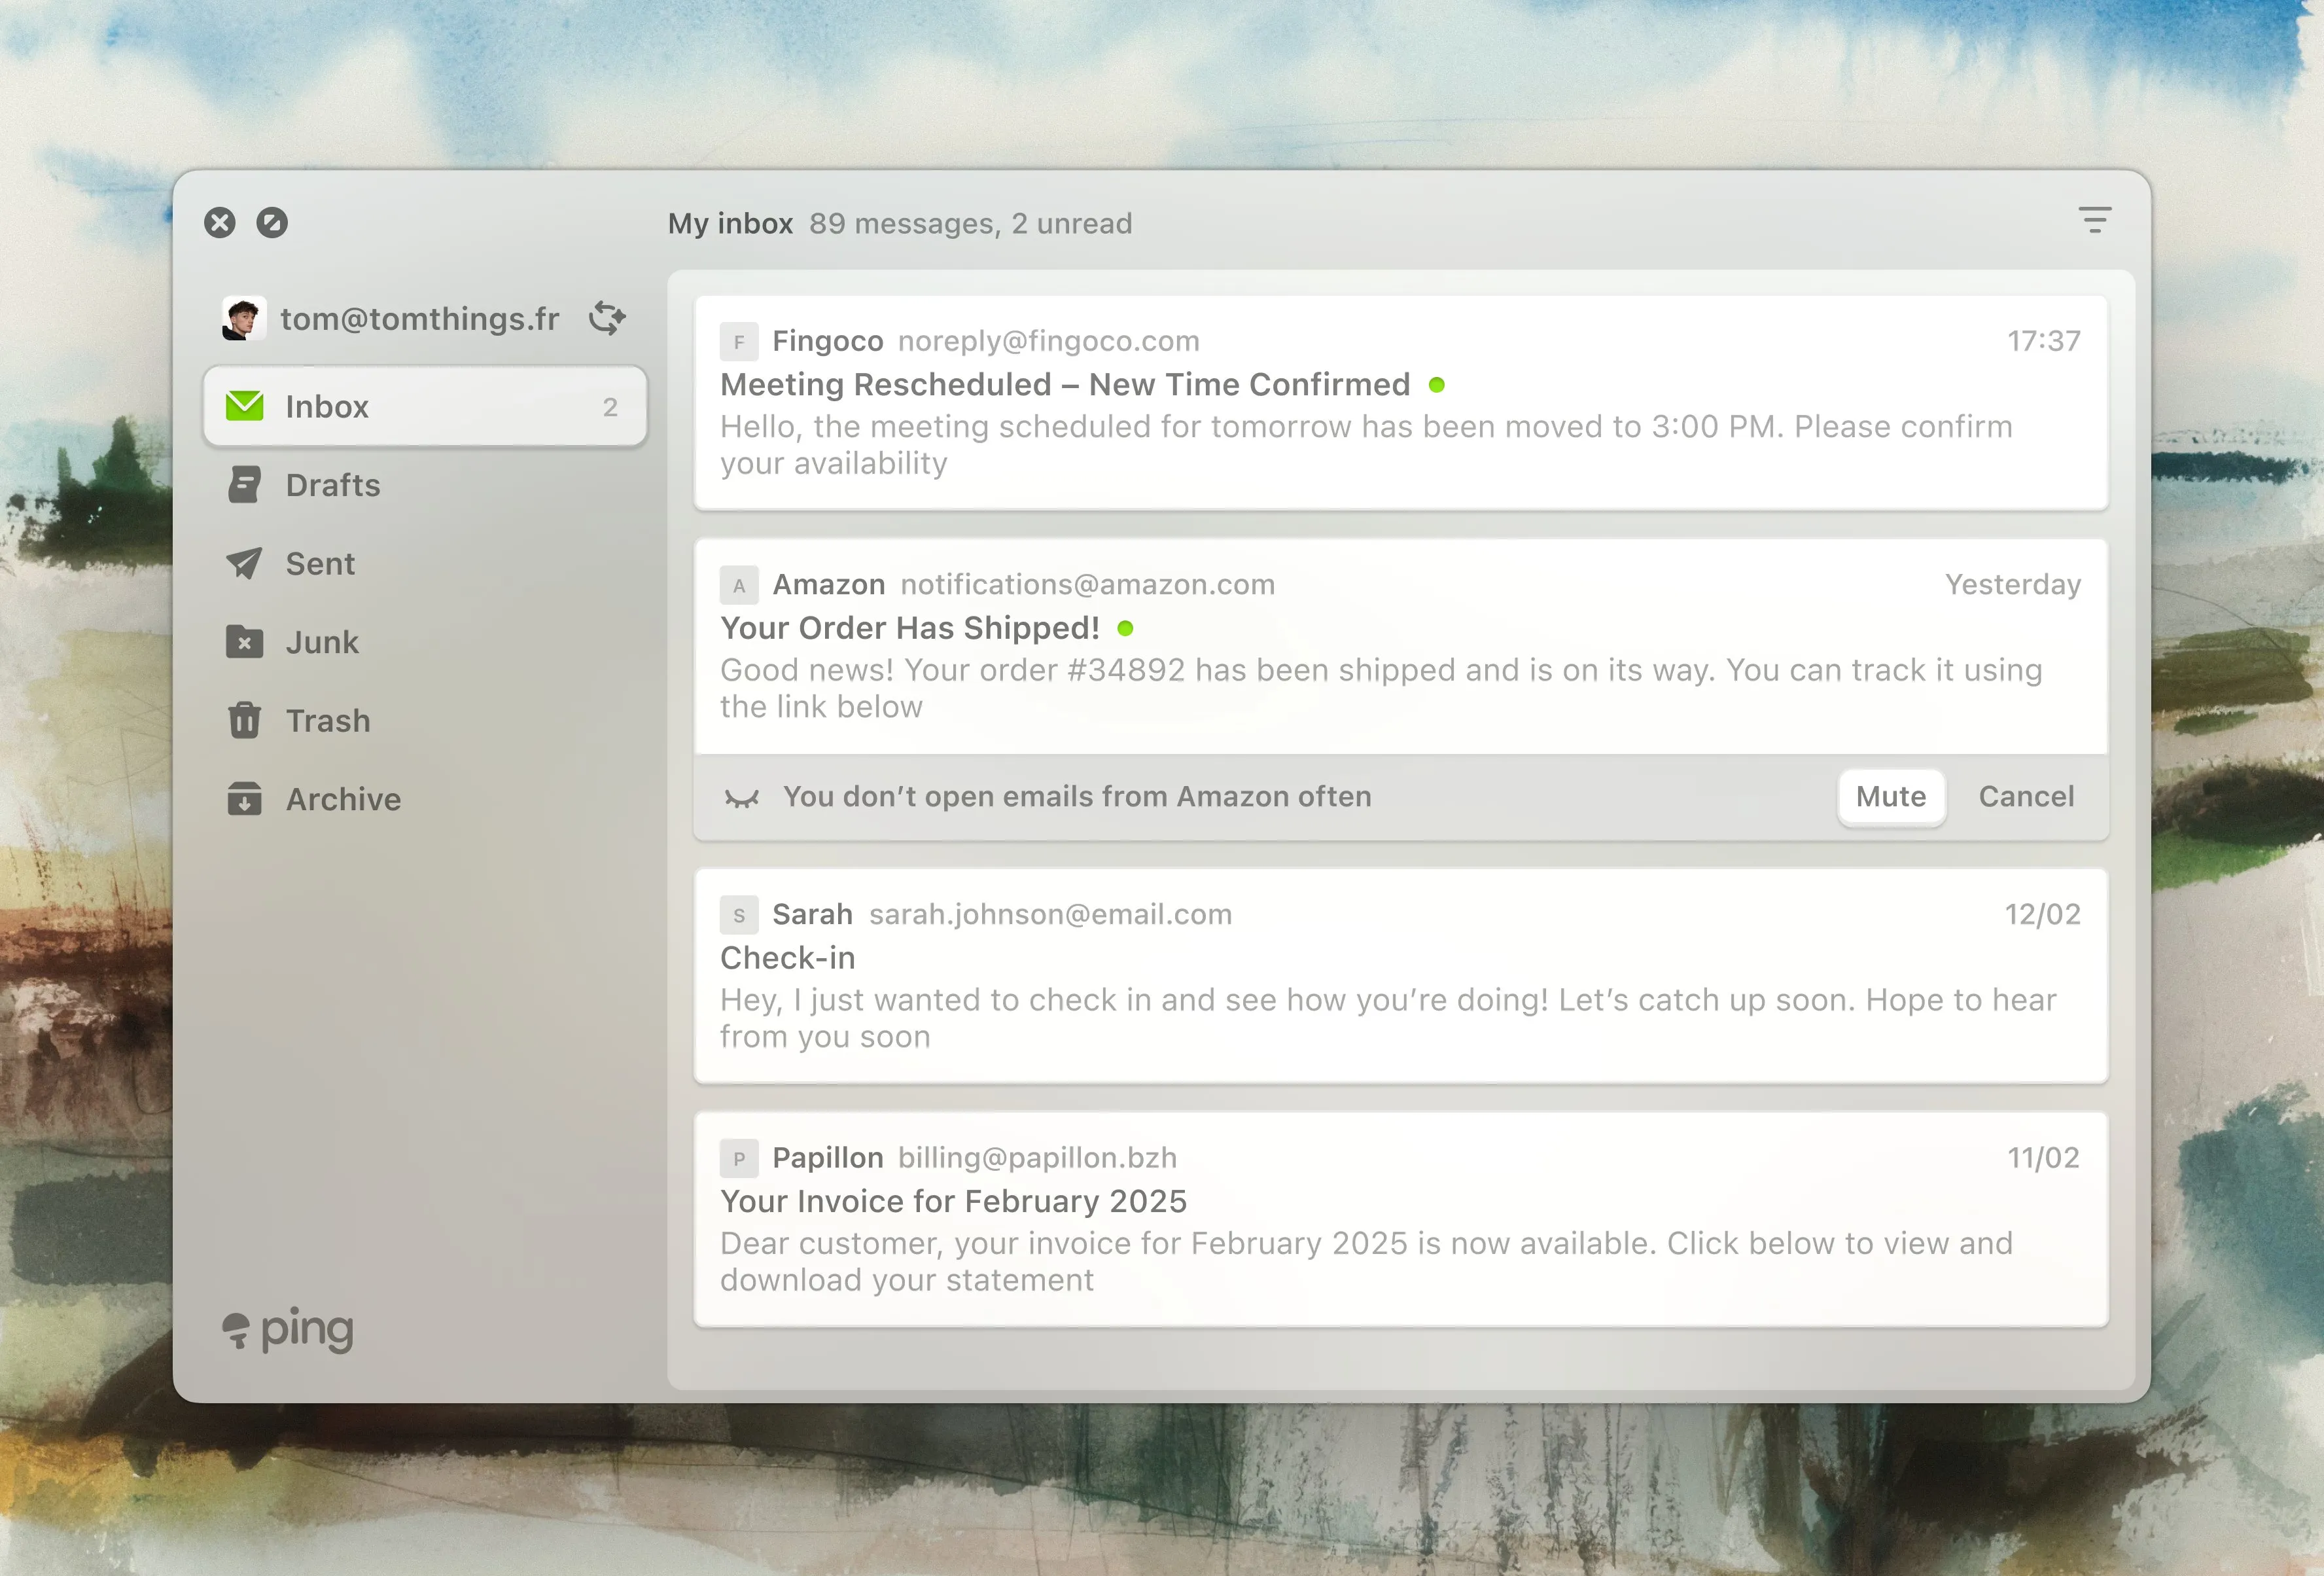Toggle the unread dot on the Fingoco email

pyautogui.click(x=1437, y=384)
